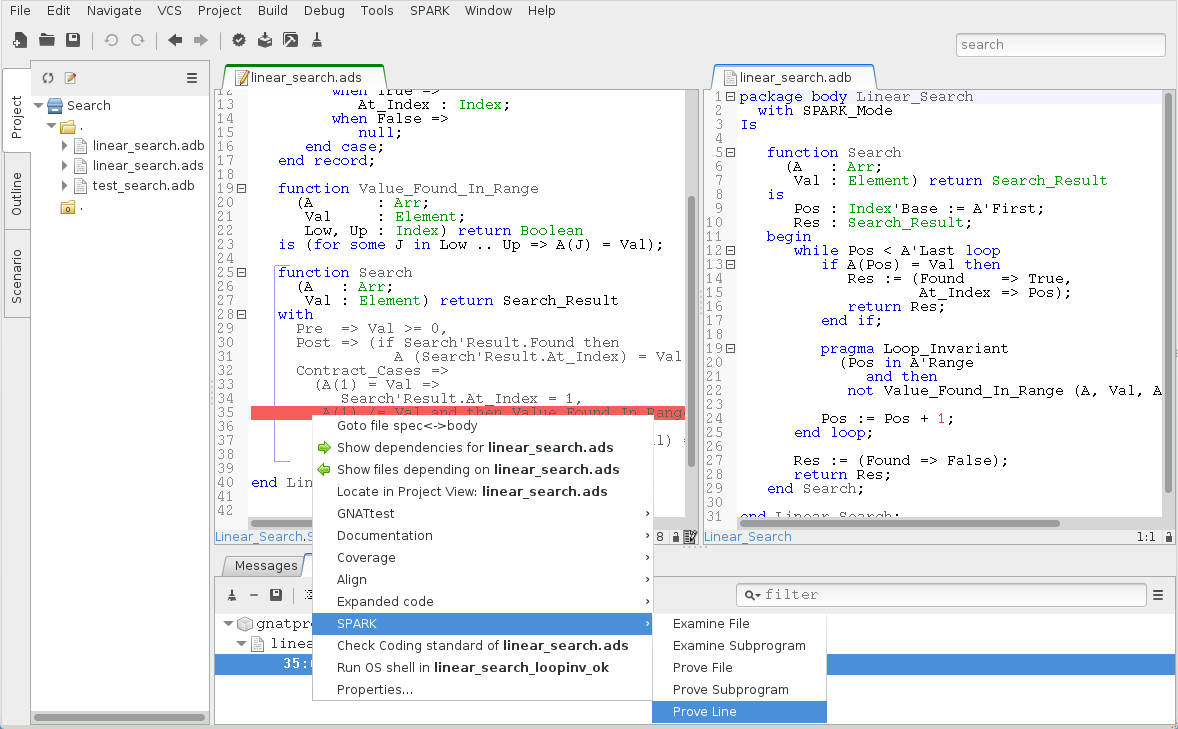Choose Prove Line from SPARK submenu

(739, 712)
